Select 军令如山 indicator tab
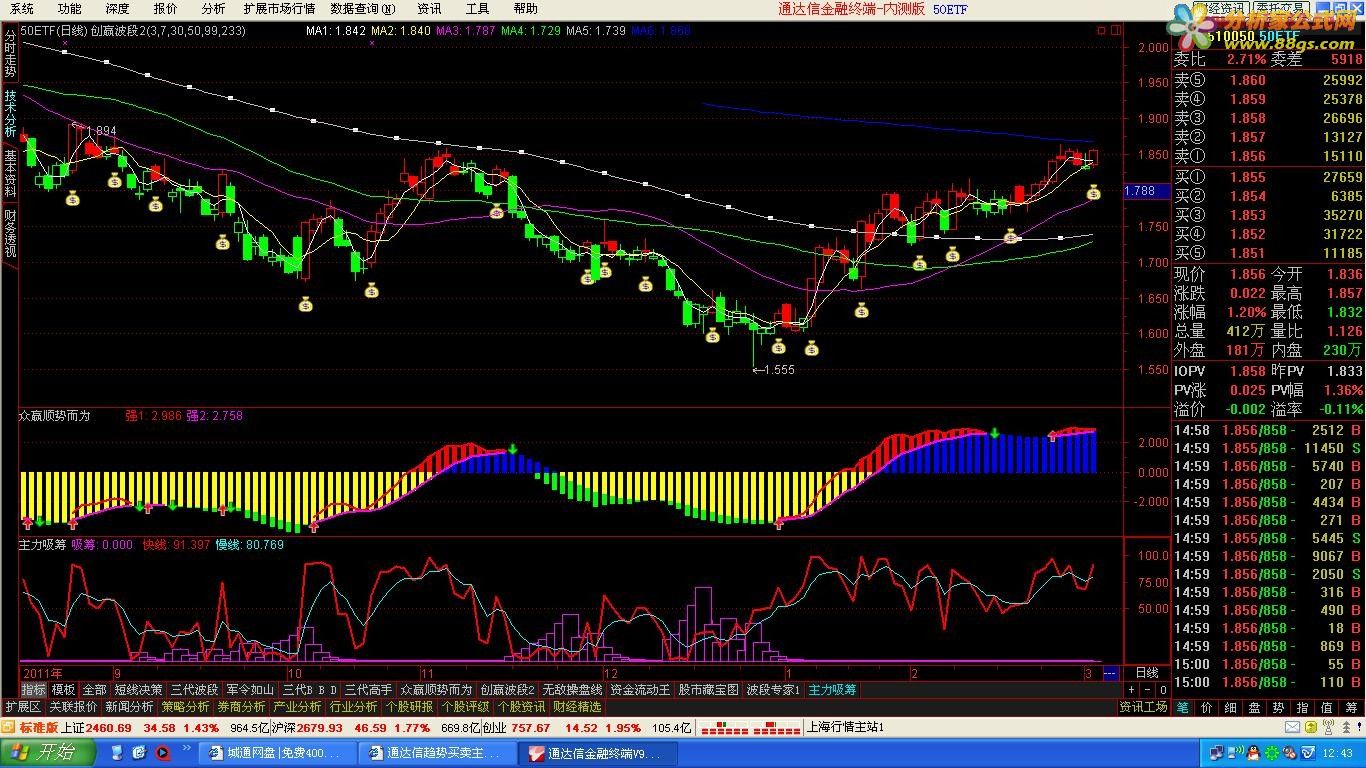 point(250,690)
